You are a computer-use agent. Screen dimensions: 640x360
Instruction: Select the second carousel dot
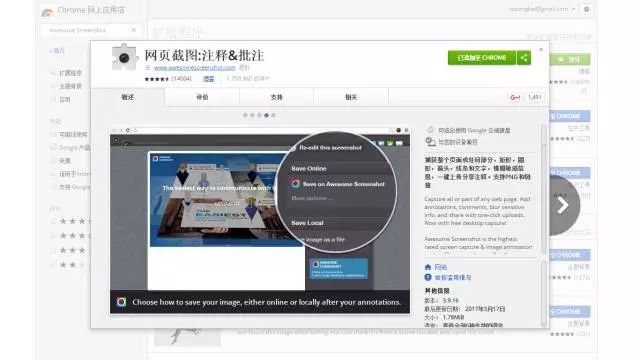click(252, 116)
